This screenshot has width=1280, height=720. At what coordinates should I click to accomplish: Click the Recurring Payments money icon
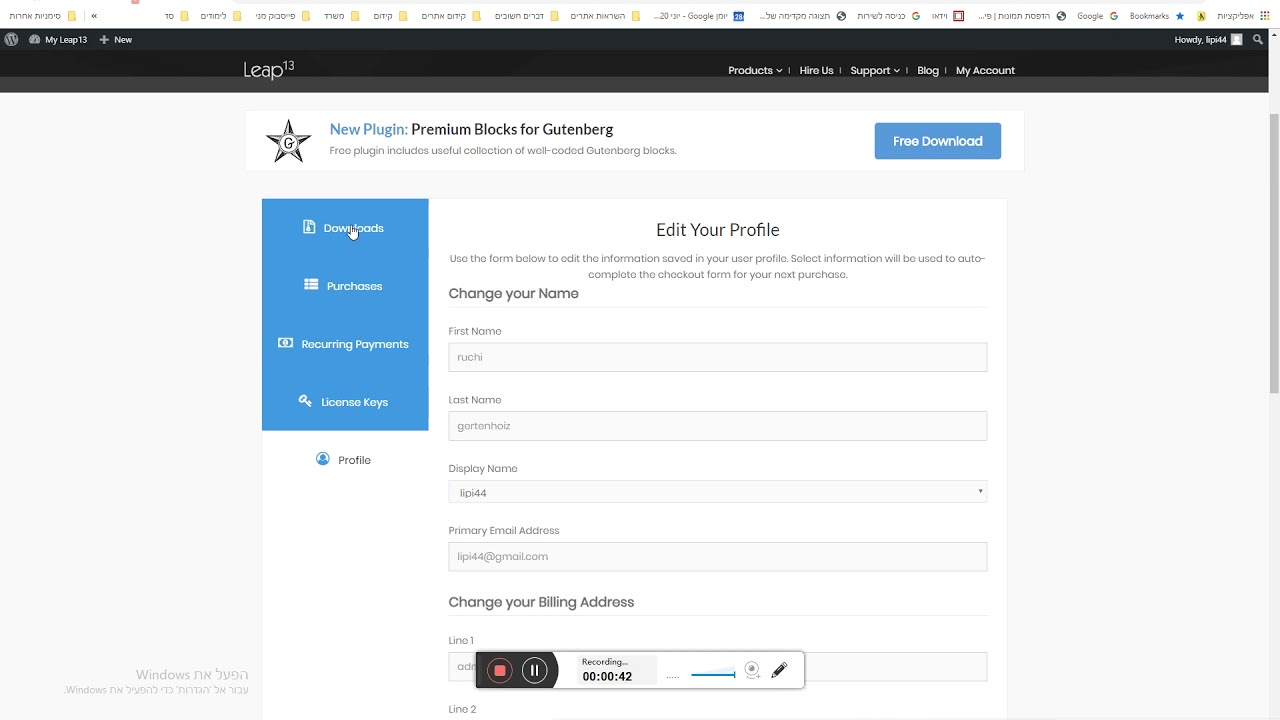[285, 343]
